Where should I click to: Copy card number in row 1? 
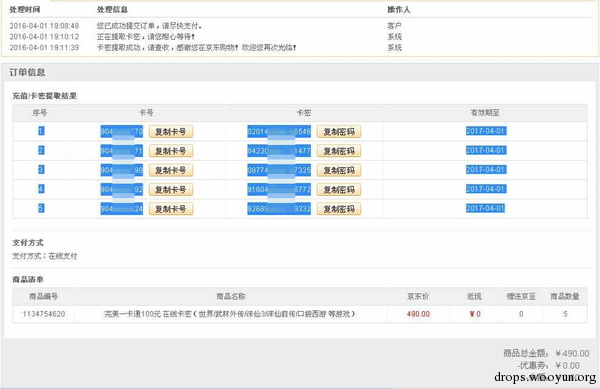(171, 132)
